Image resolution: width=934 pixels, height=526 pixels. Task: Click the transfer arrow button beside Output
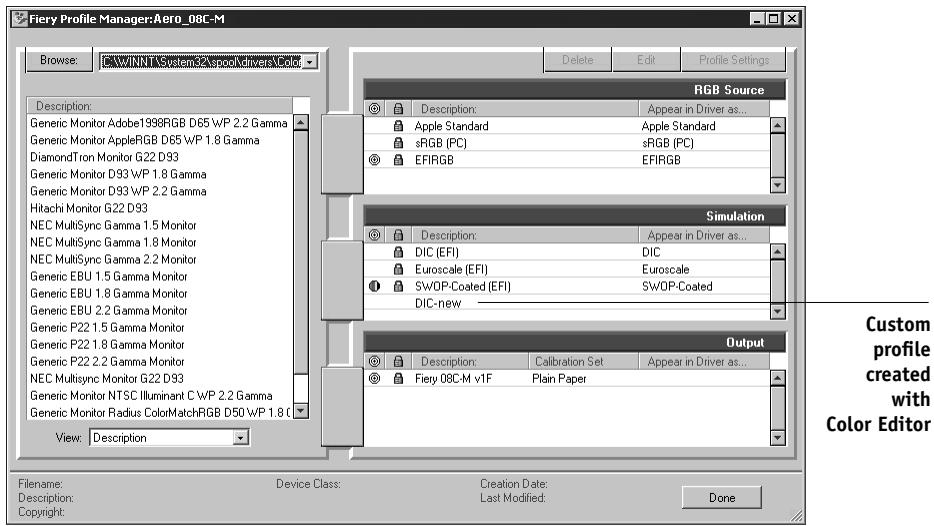(342, 406)
